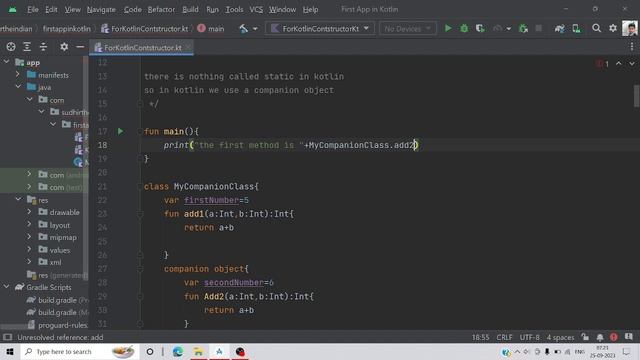Screen dimensions: 640x360
Task: Run the app with green play button
Action: pos(448,28)
